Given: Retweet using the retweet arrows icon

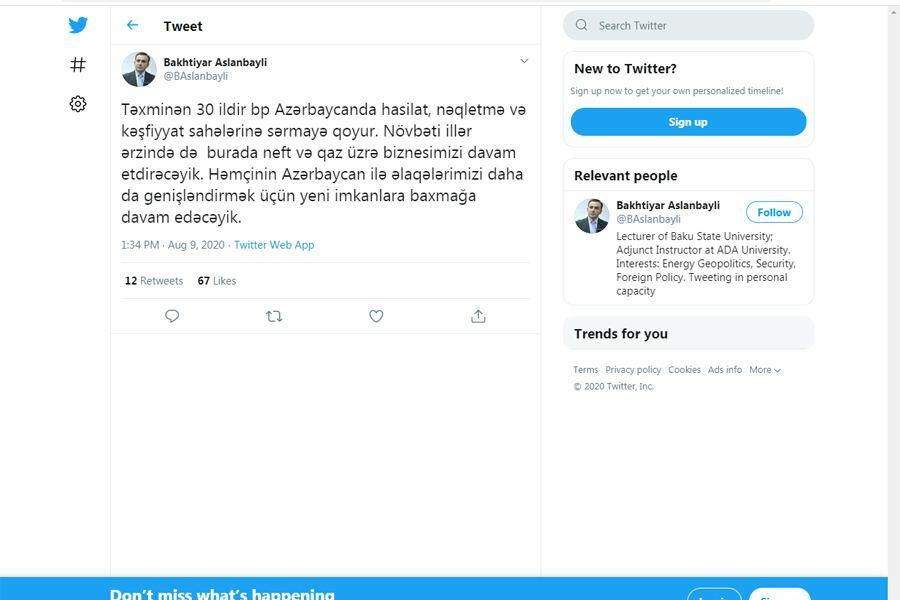Looking at the screenshot, I should (274, 316).
